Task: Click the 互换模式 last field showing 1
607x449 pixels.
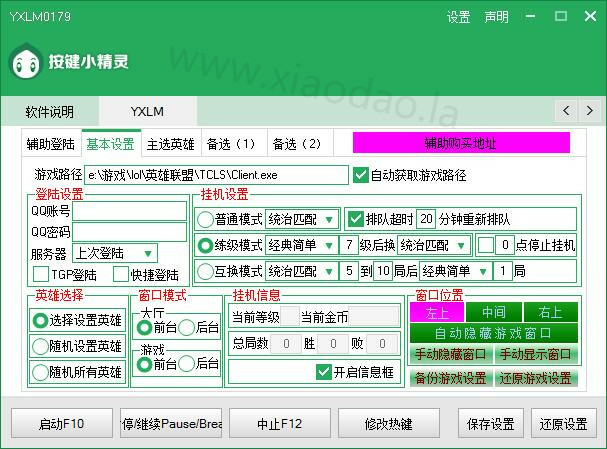Action: pyautogui.click(x=503, y=271)
